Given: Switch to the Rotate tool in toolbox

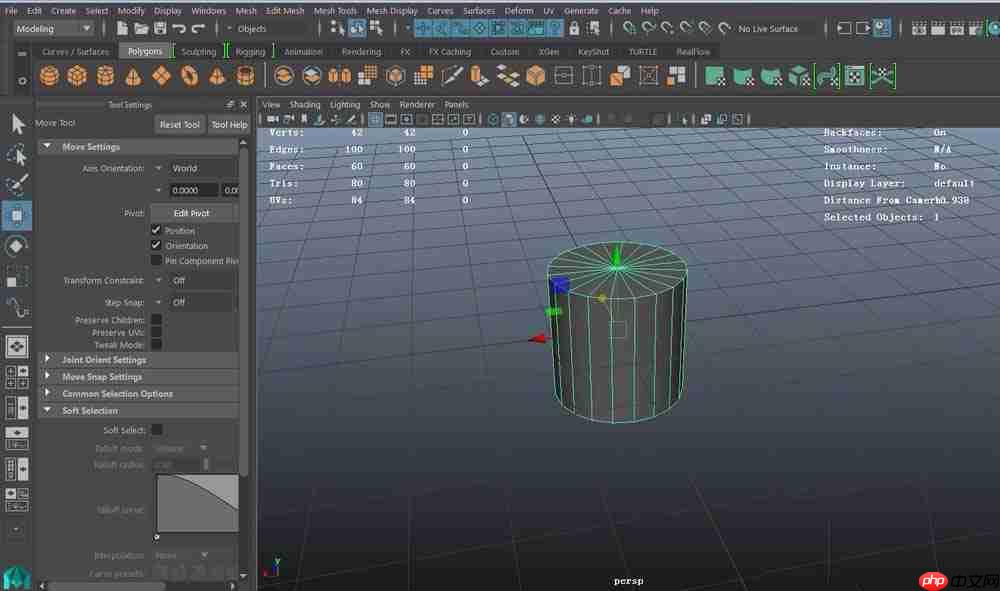Looking at the screenshot, I should (x=17, y=246).
